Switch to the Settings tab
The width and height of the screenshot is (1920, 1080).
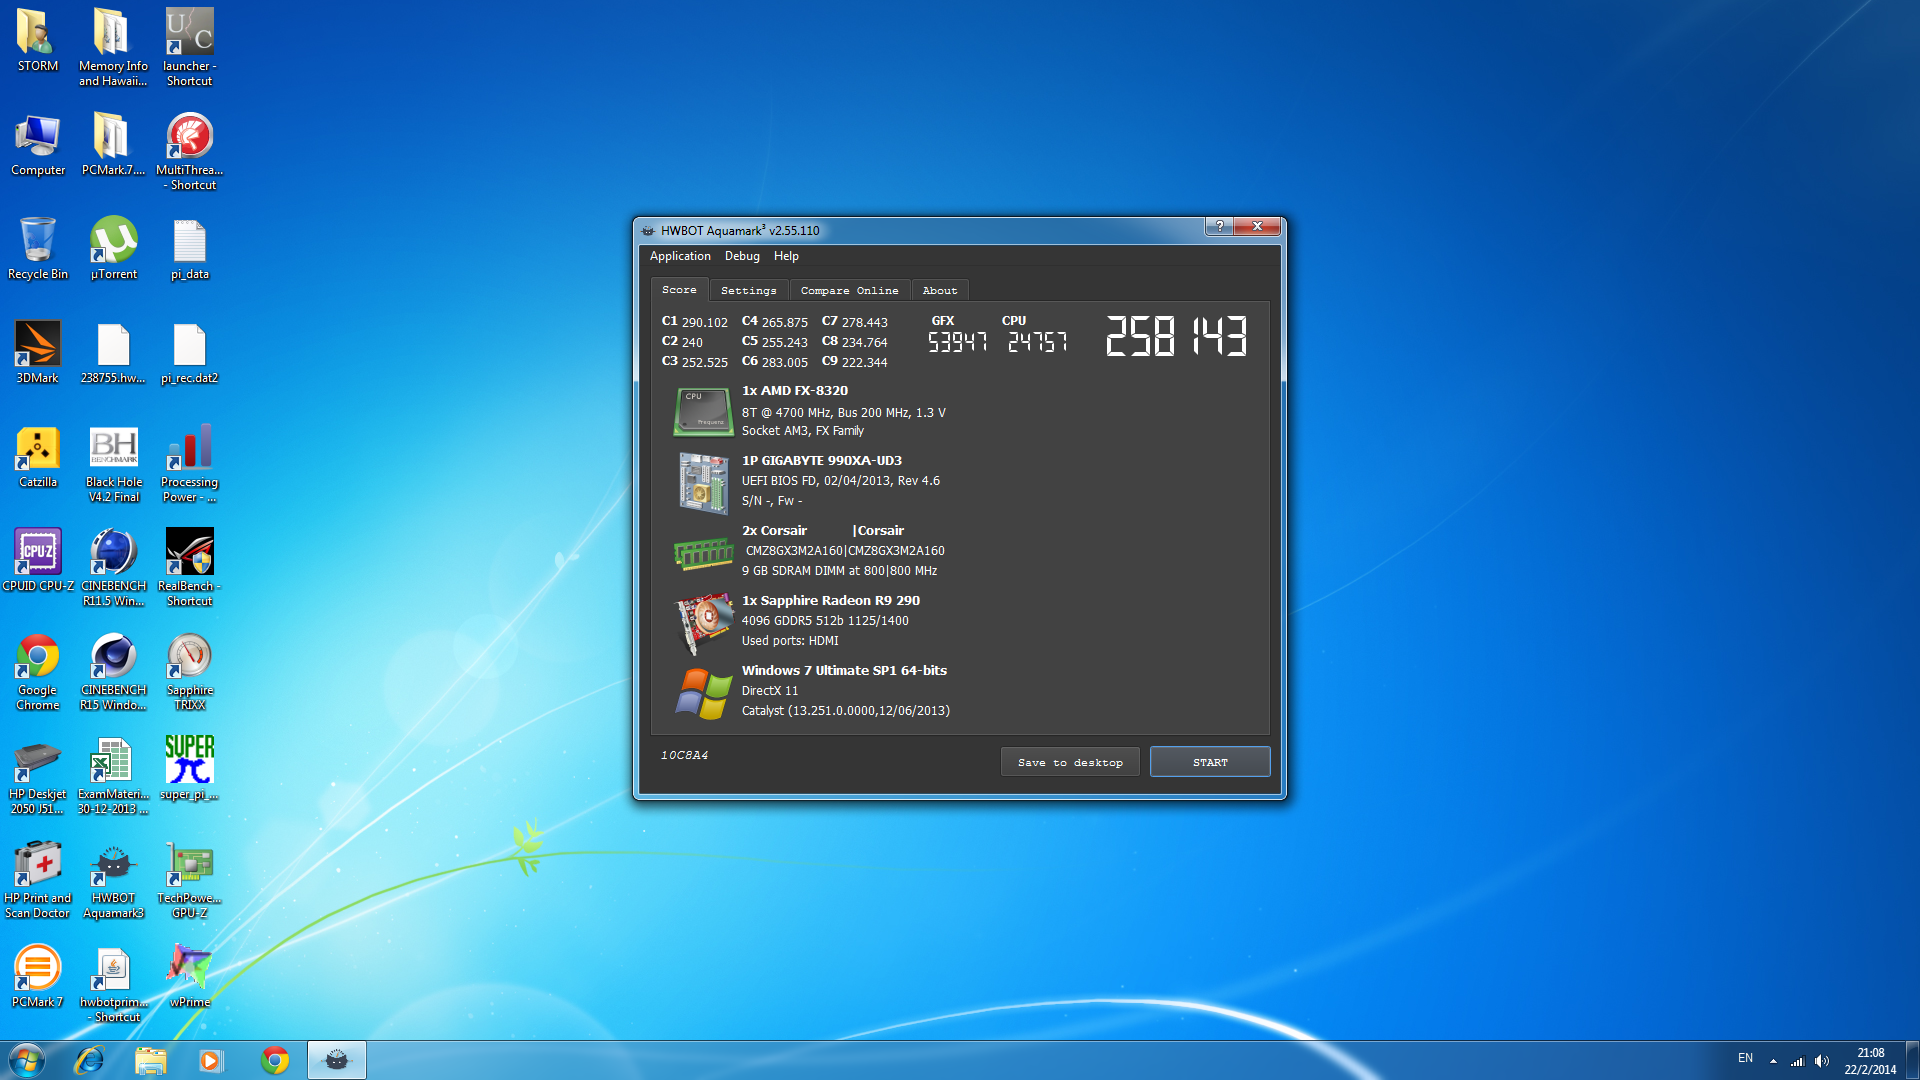(x=748, y=291)
